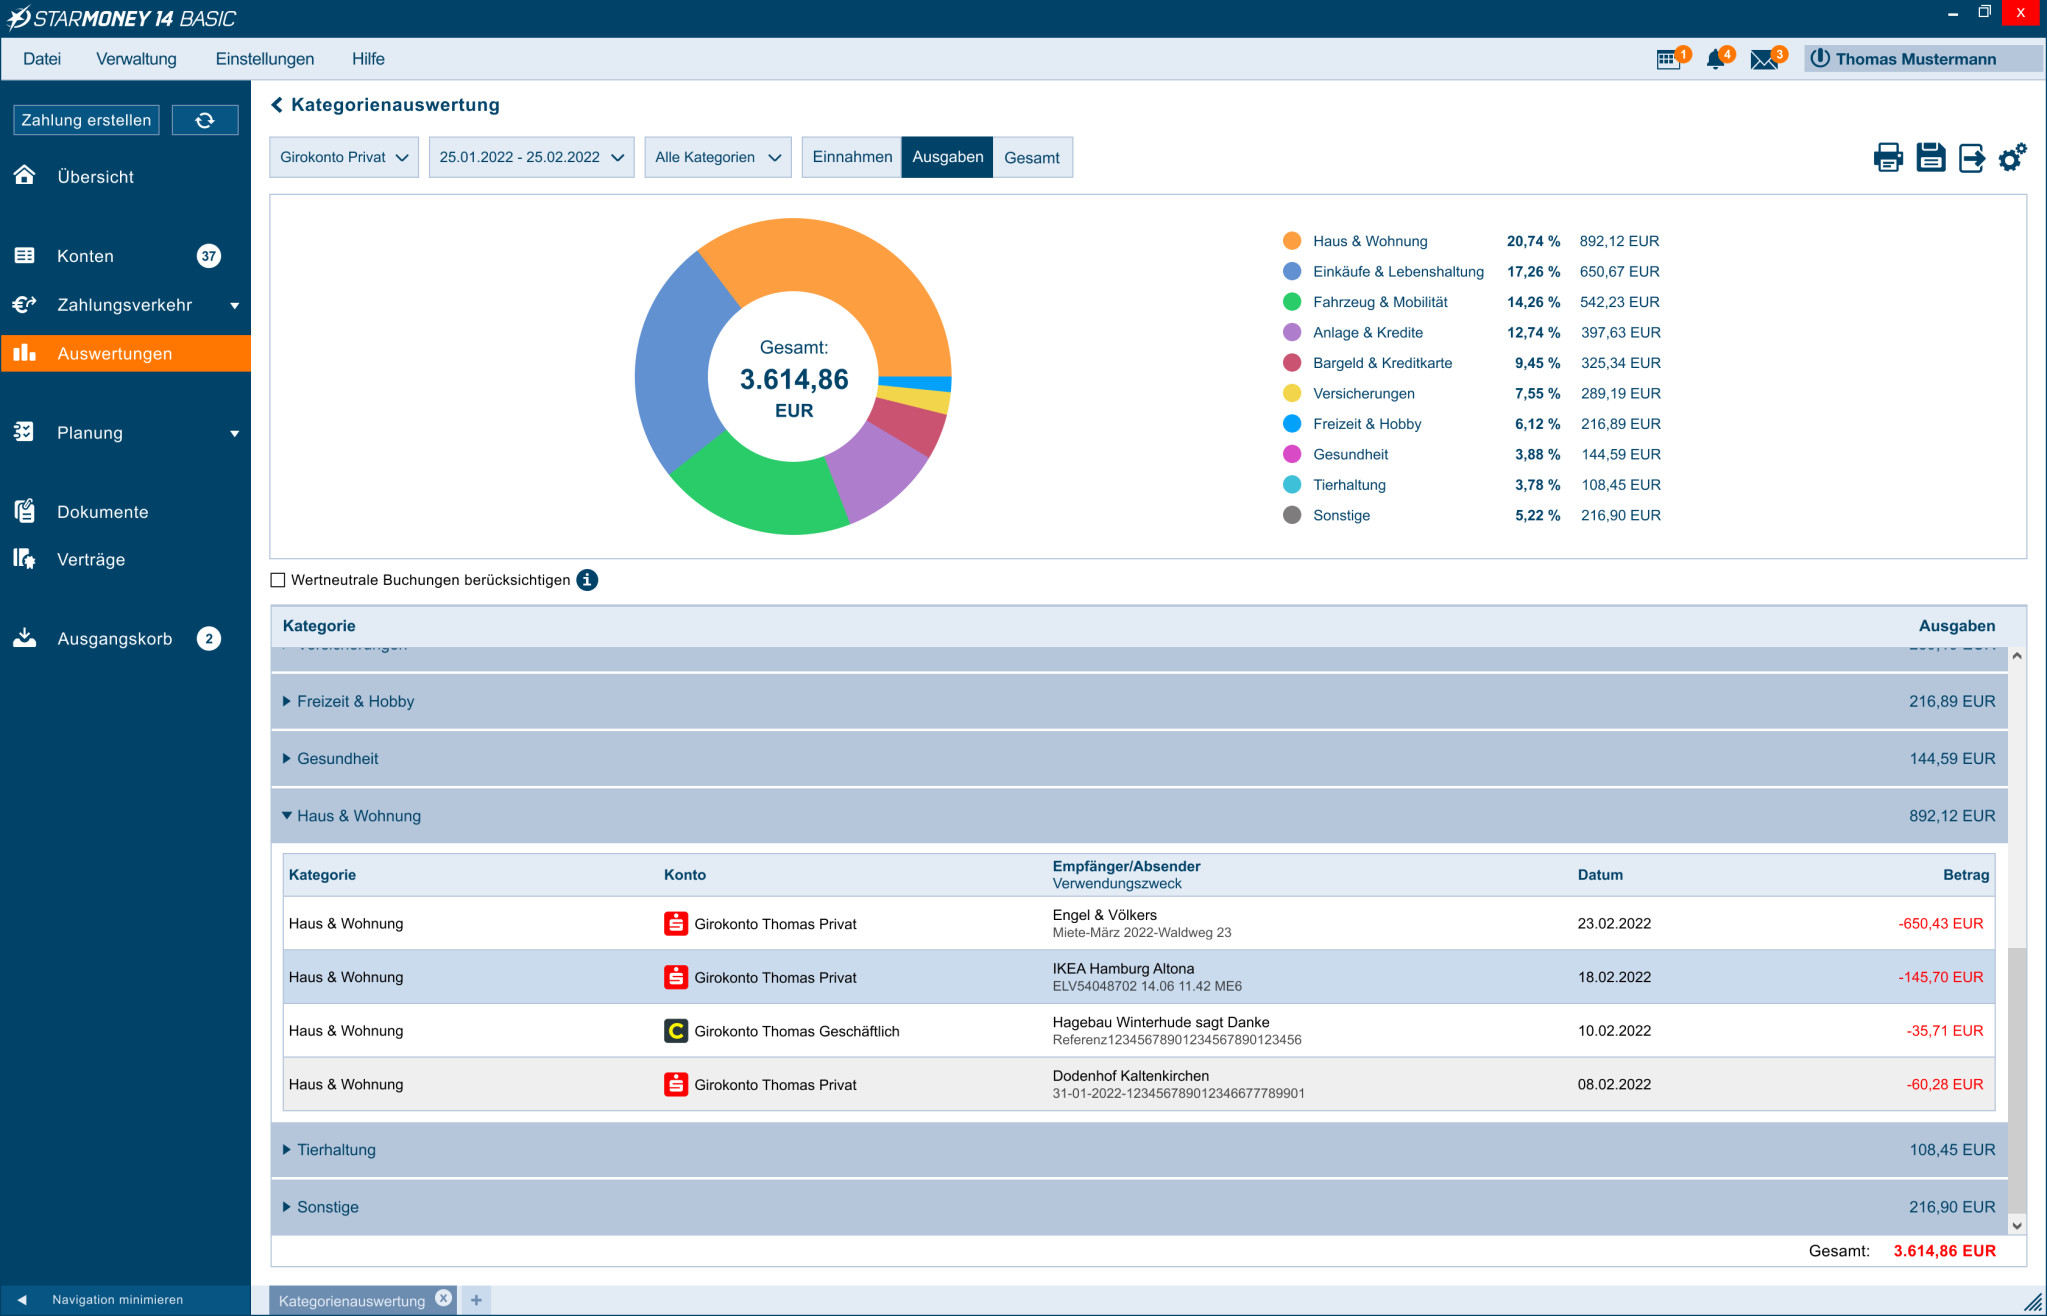Image resolution: width=2047 pixels, height=1316 pixels.
Task: Open the evaluation settings gear icon
Action: (2012, 157)
